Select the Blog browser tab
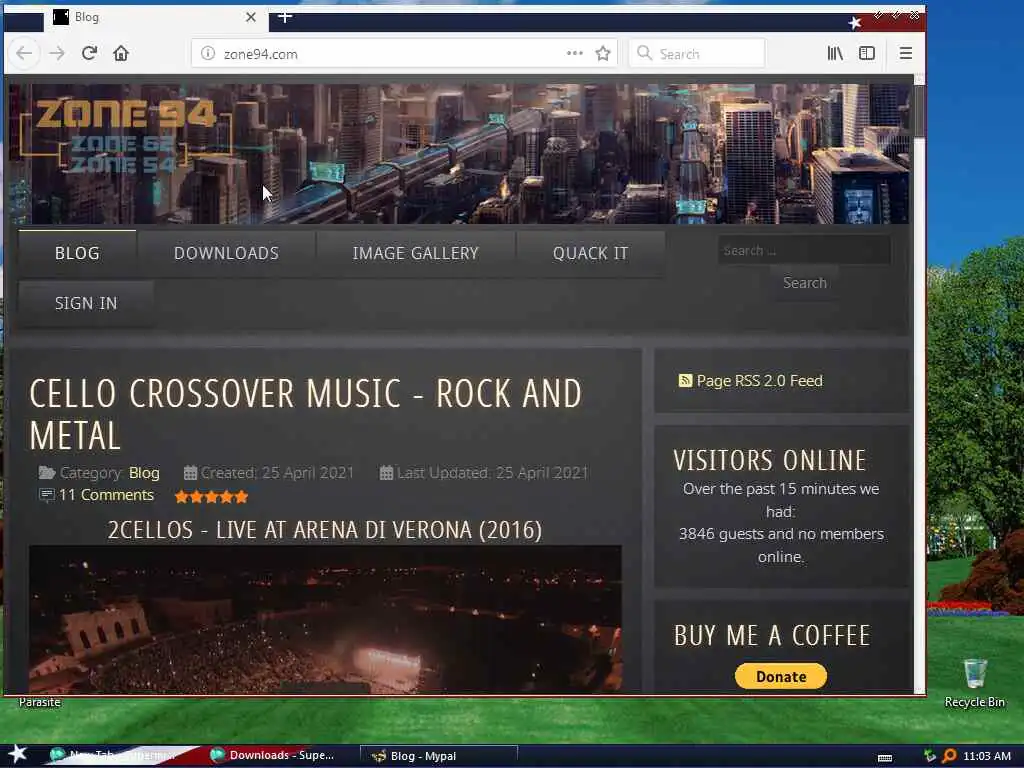Image resolution: width=1024 pixels, height=768 pixels. tap(155, 18)
